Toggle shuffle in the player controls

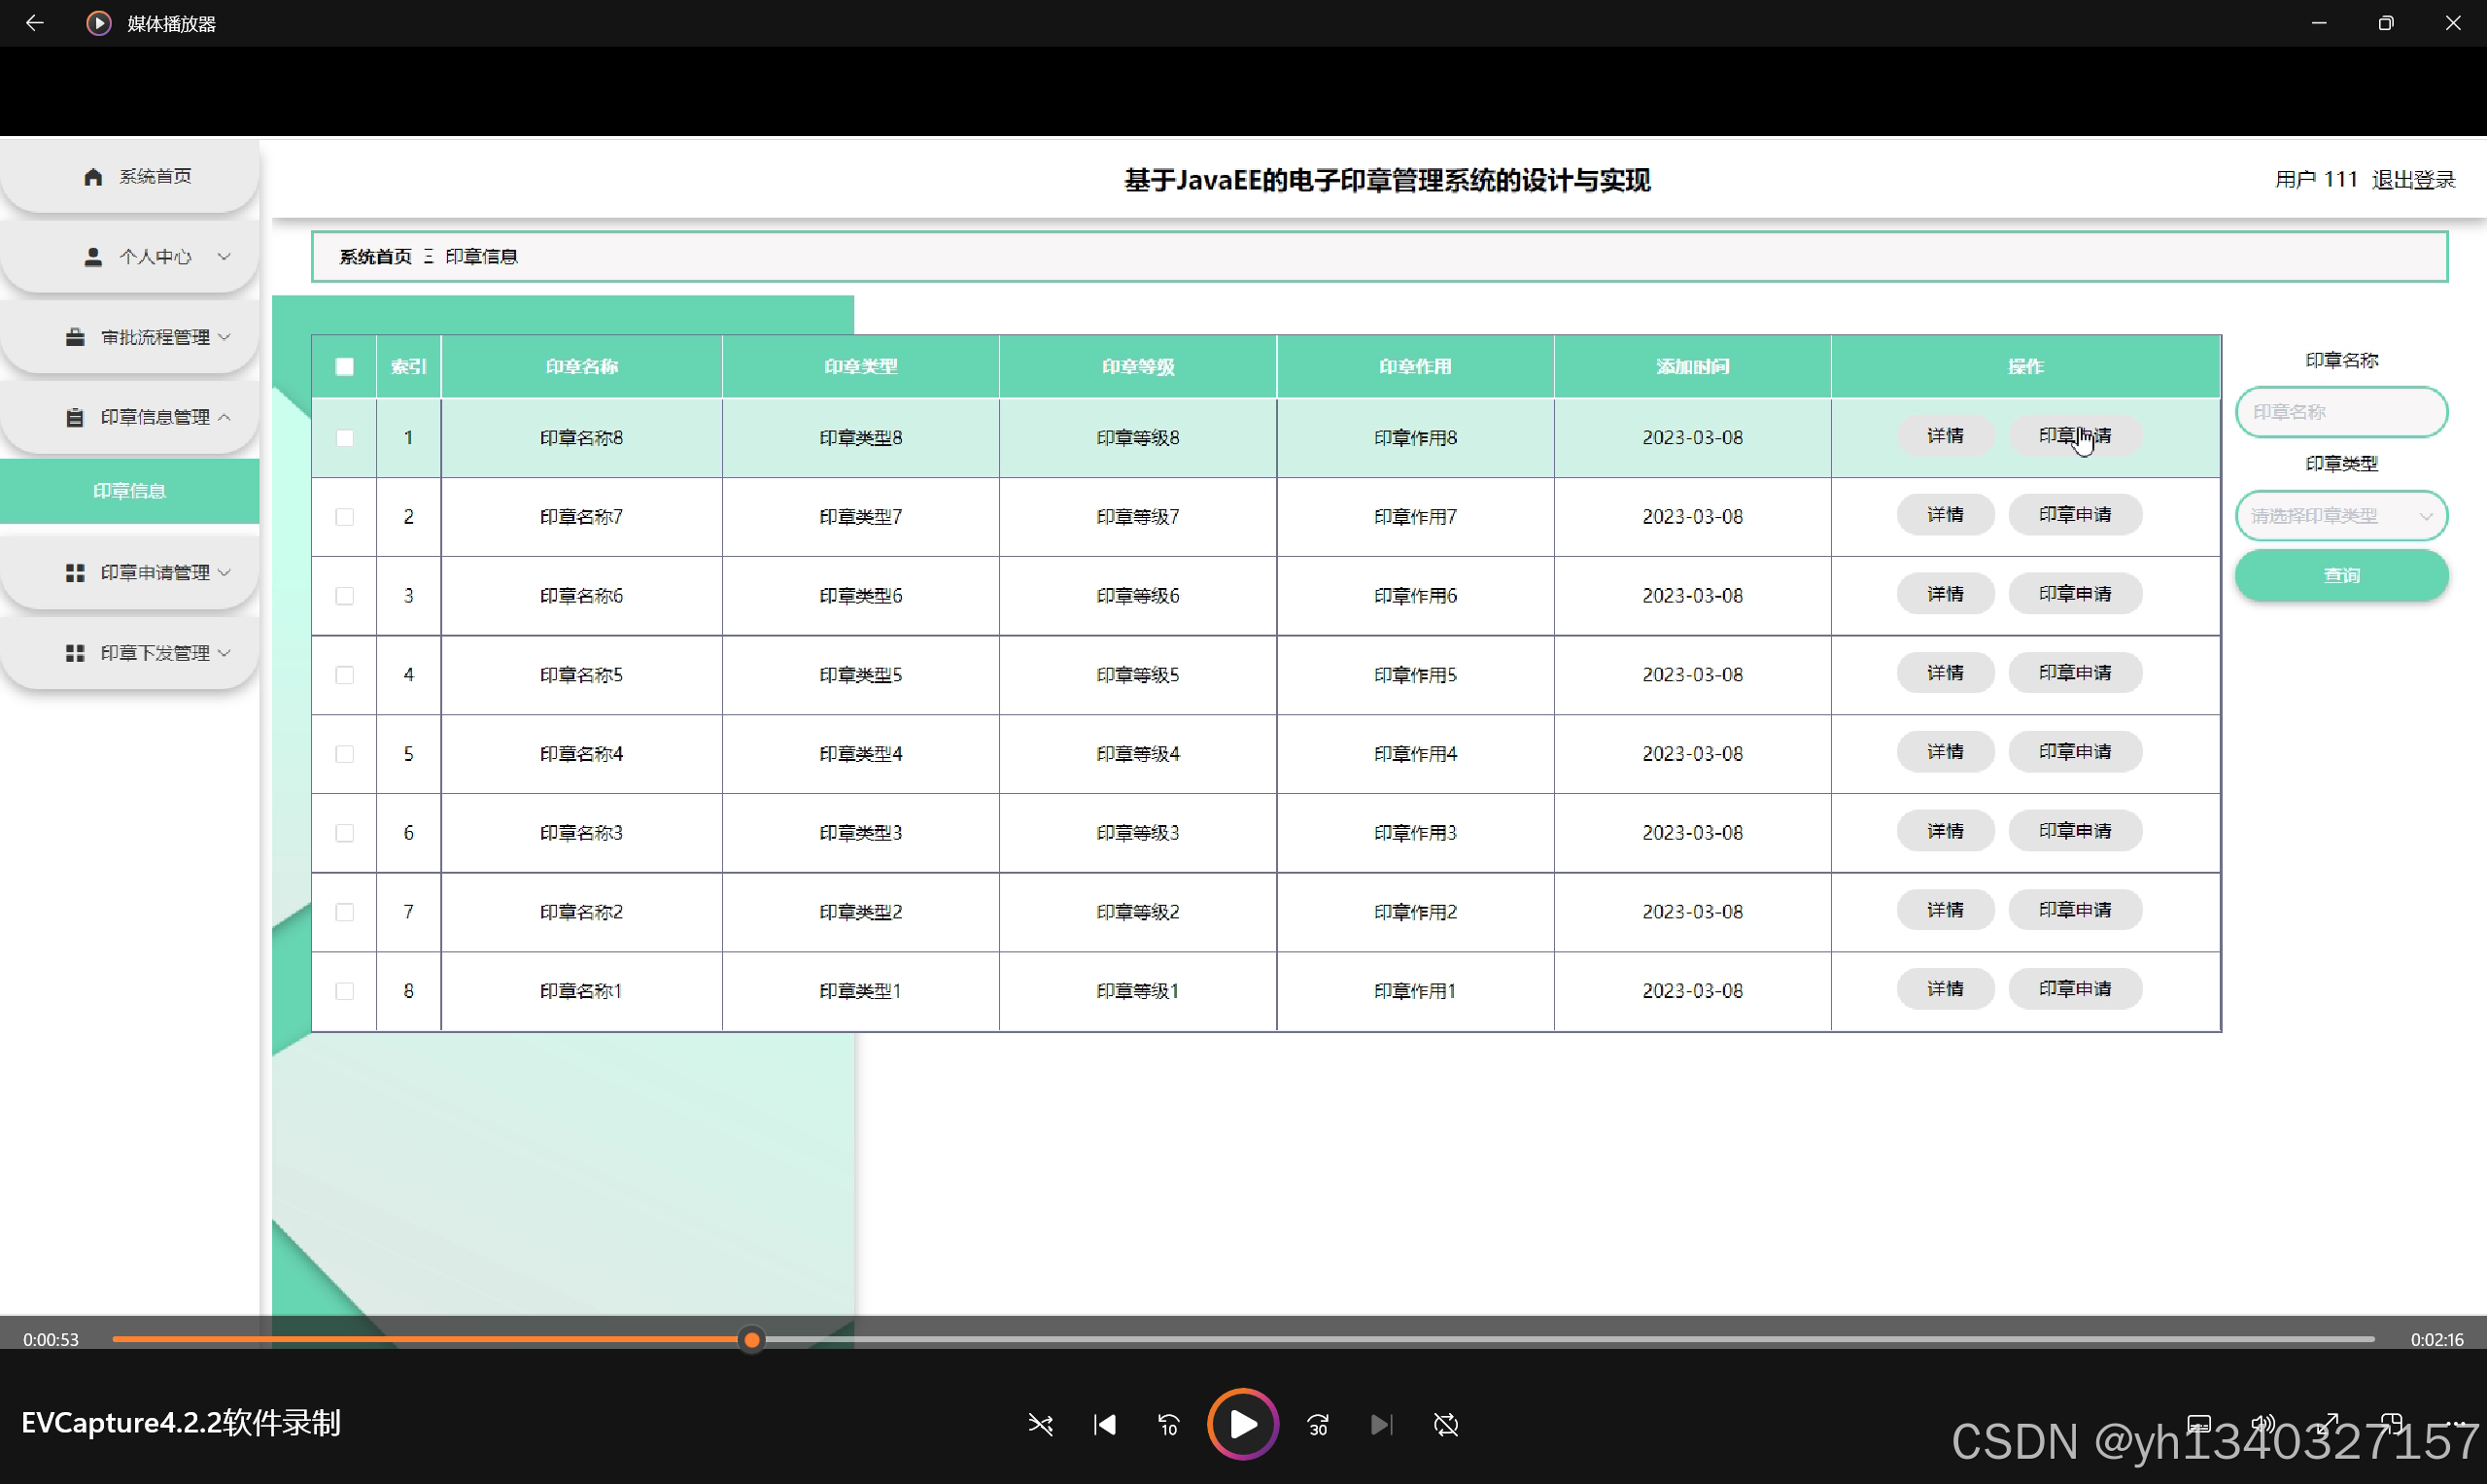click(x=1040, y=1424)
